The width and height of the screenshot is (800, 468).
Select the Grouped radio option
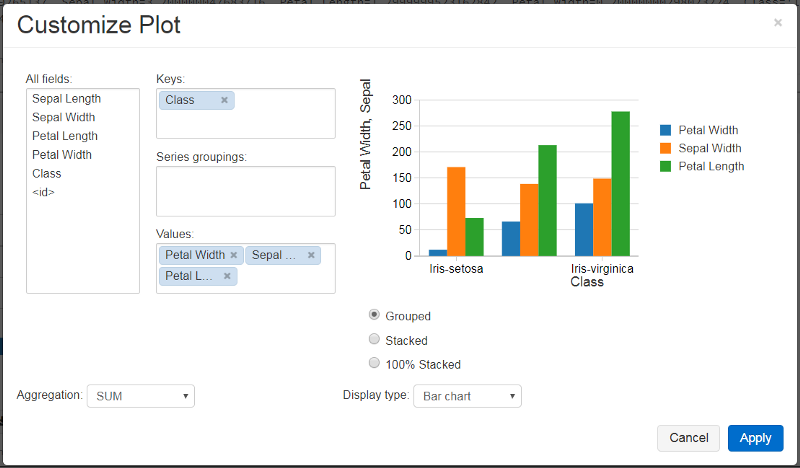point(374,315)
